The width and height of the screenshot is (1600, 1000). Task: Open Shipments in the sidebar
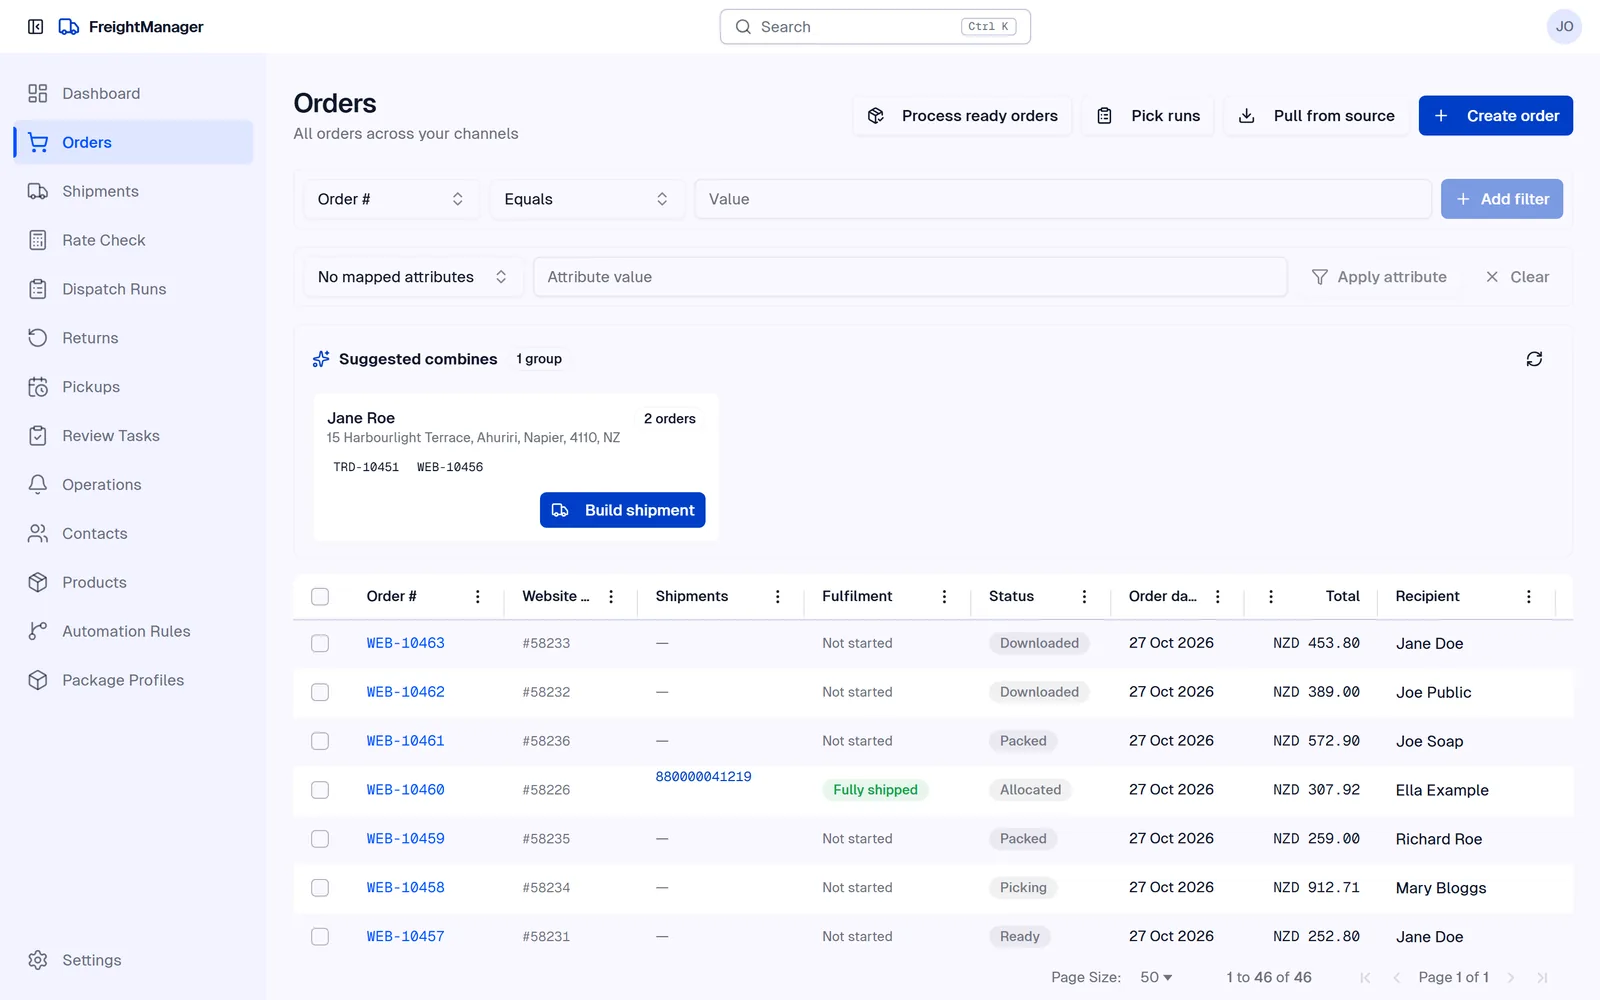point(133,191)
